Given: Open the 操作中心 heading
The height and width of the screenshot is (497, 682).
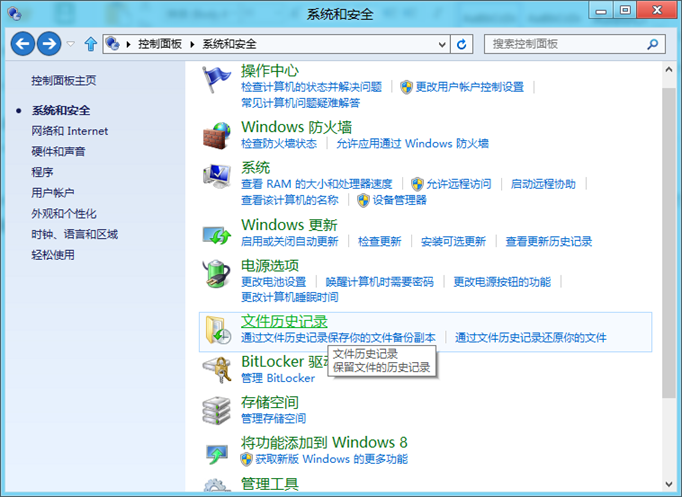Looking at the screenshot, I should (270, 70).
